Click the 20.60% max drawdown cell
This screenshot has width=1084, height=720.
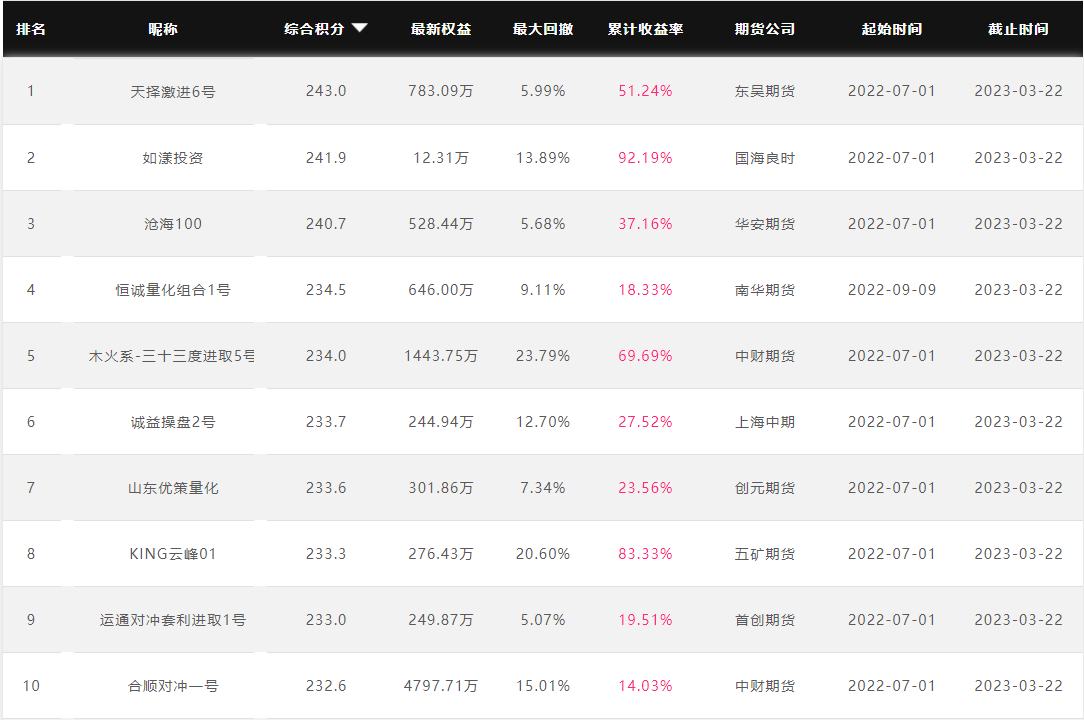(x=543, y=554)
